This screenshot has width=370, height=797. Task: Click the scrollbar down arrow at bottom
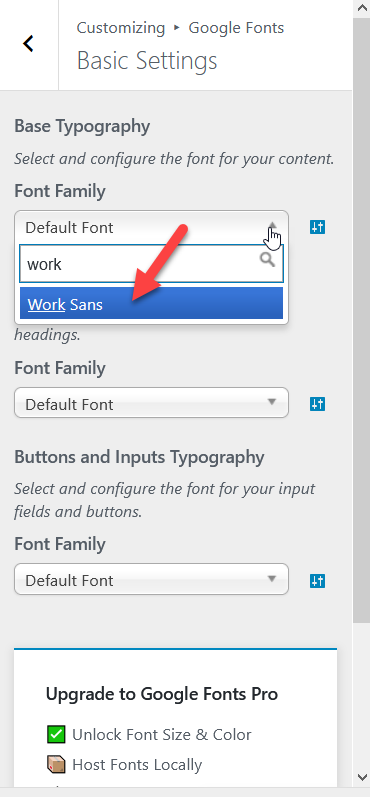361,777
